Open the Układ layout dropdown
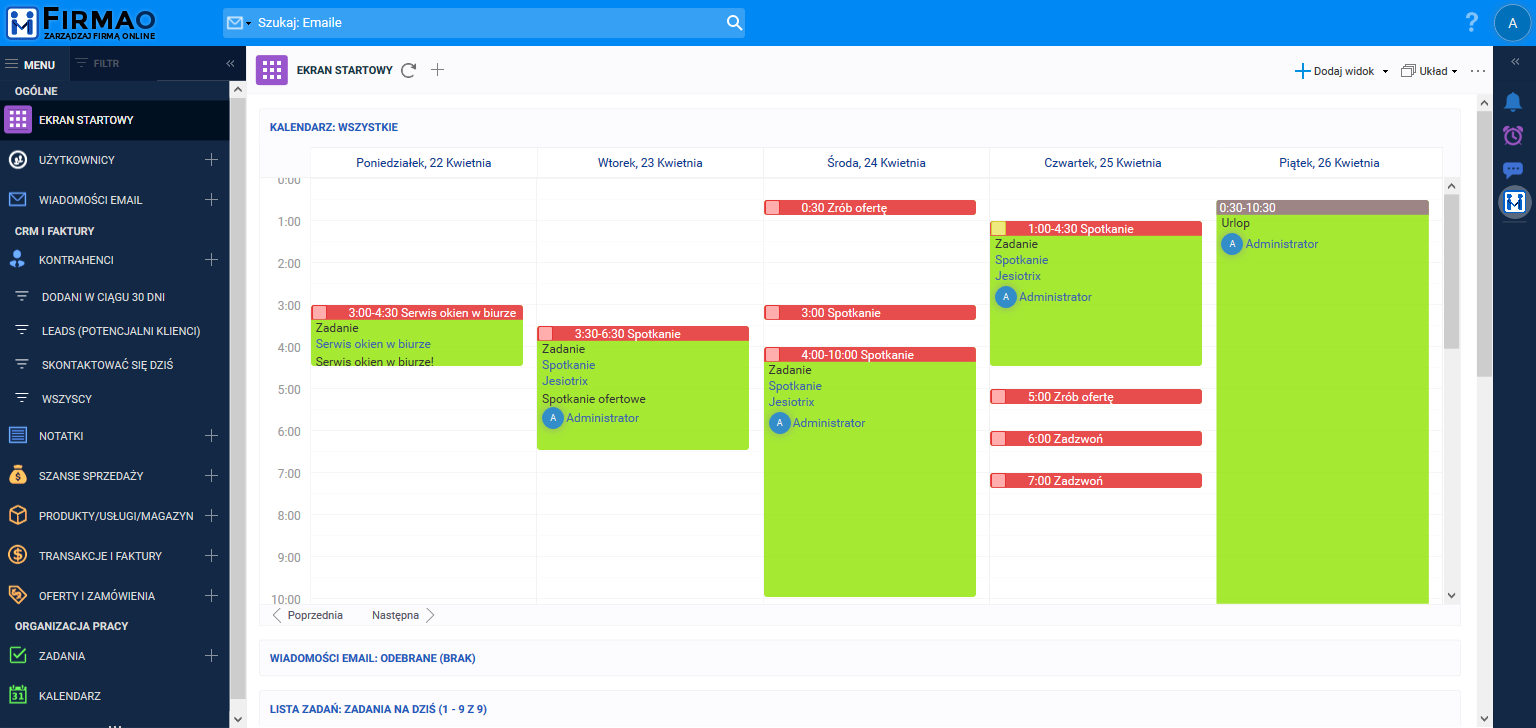This screenshot has width=1536, height=728. click(x=1429, y=71)
